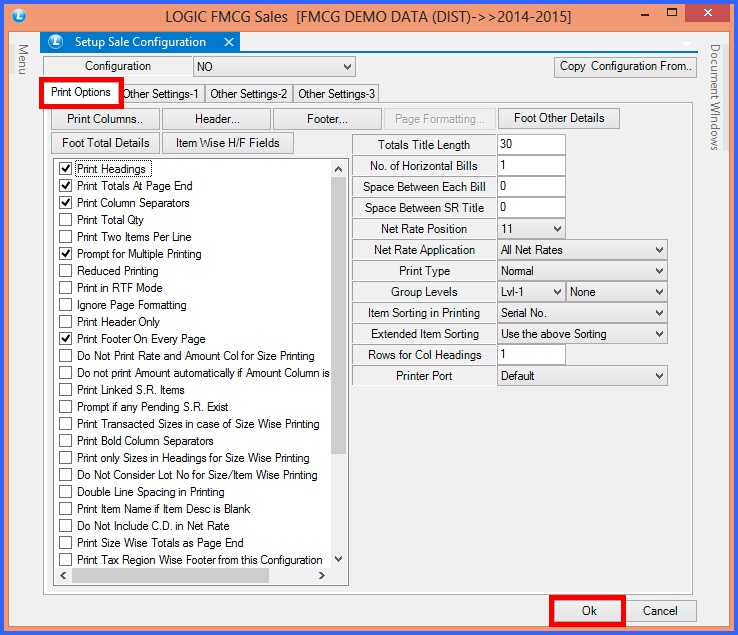The width and height of the screenshot is (738, 635).
Task: Open Group Levels None dropdown
Action: [x=617, y=292]
